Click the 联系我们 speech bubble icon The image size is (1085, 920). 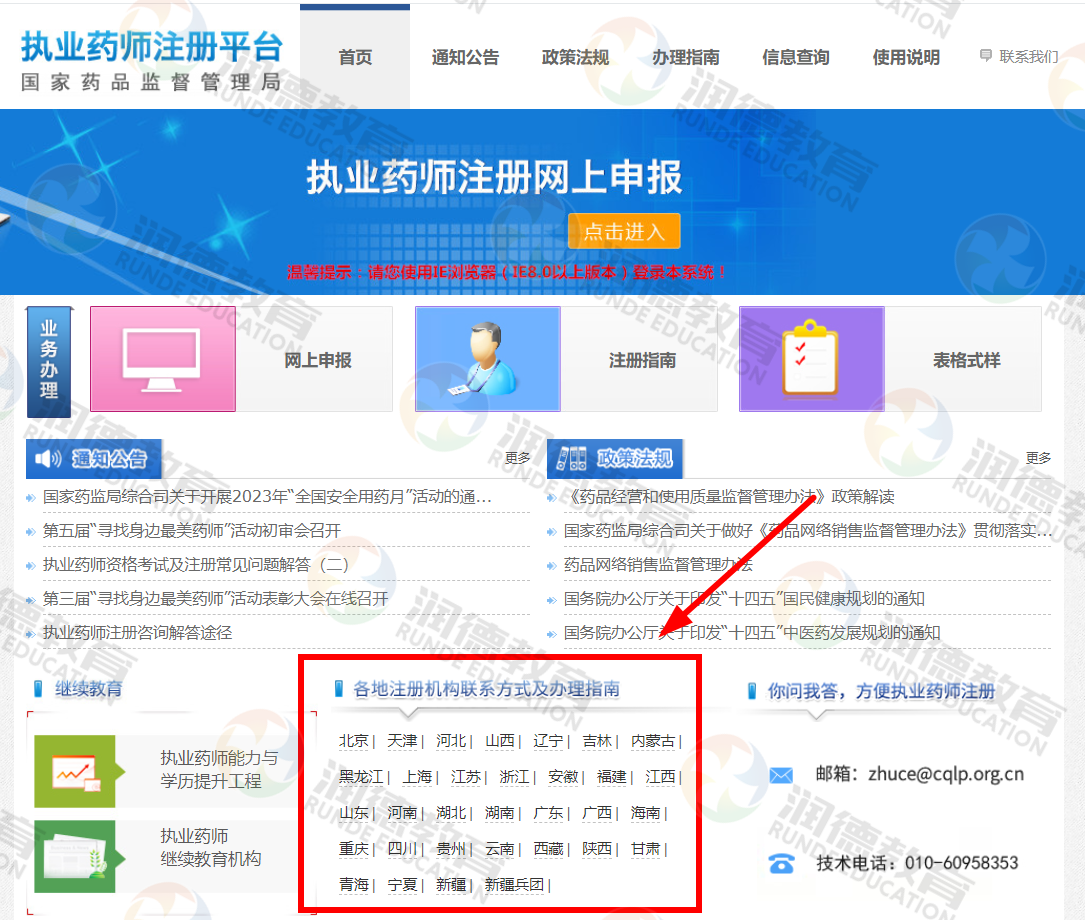point(986,56)
